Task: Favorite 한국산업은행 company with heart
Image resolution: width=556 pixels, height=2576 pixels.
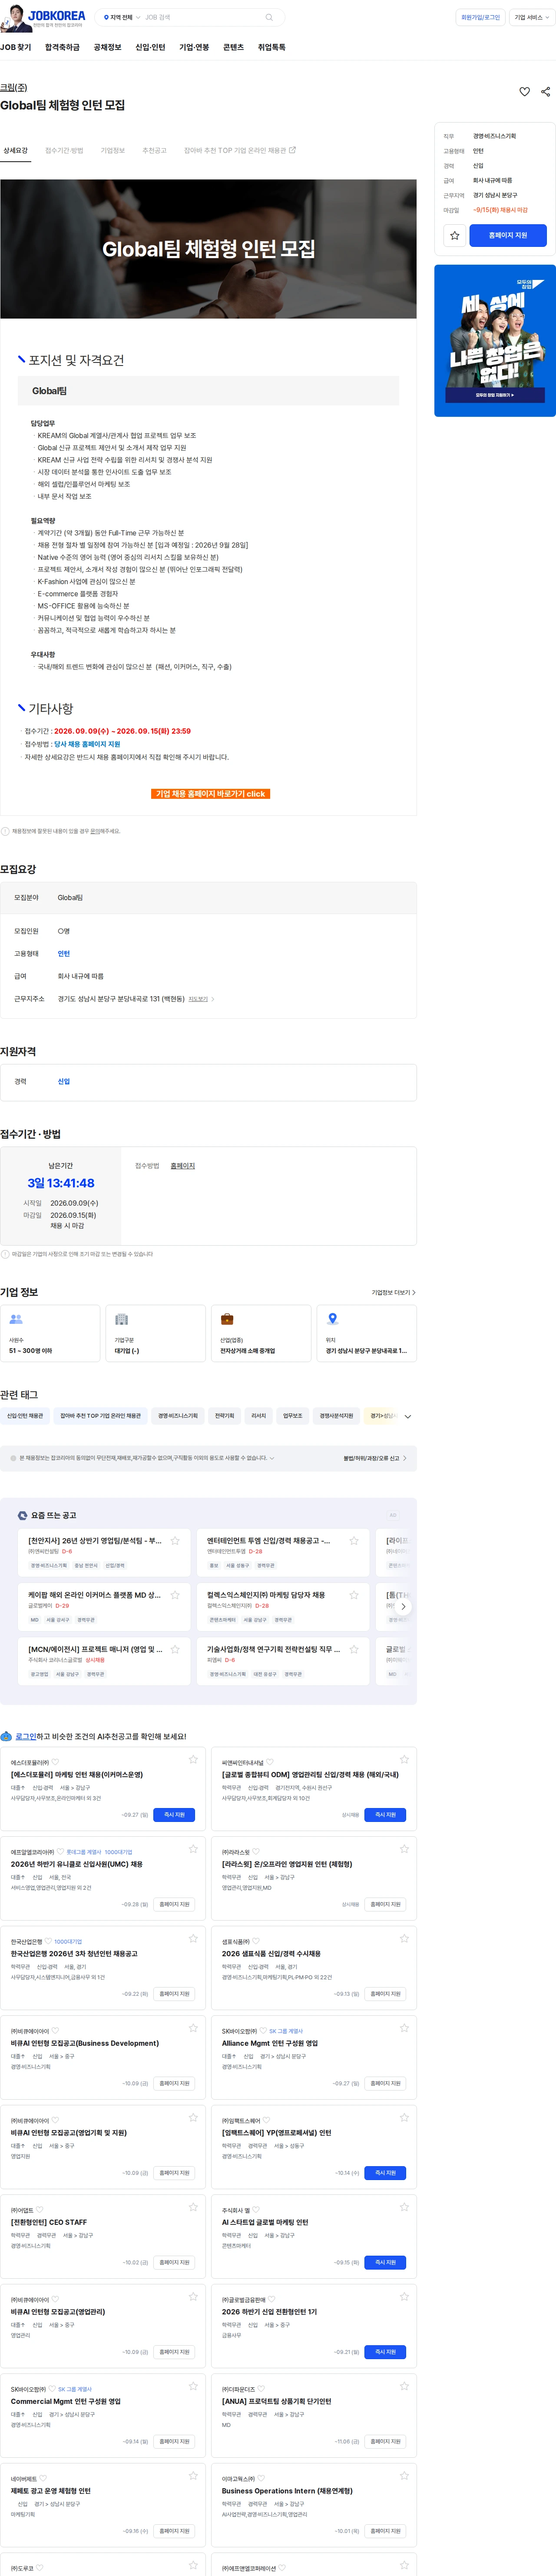Action: pos(49,1941)
